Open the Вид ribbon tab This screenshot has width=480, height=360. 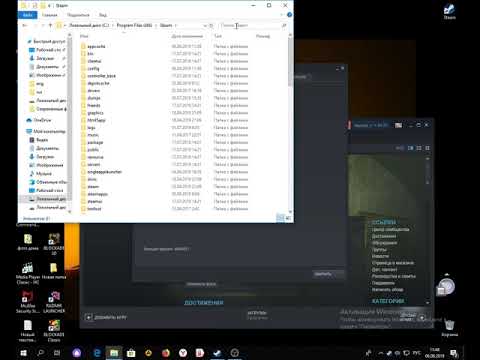103,15
